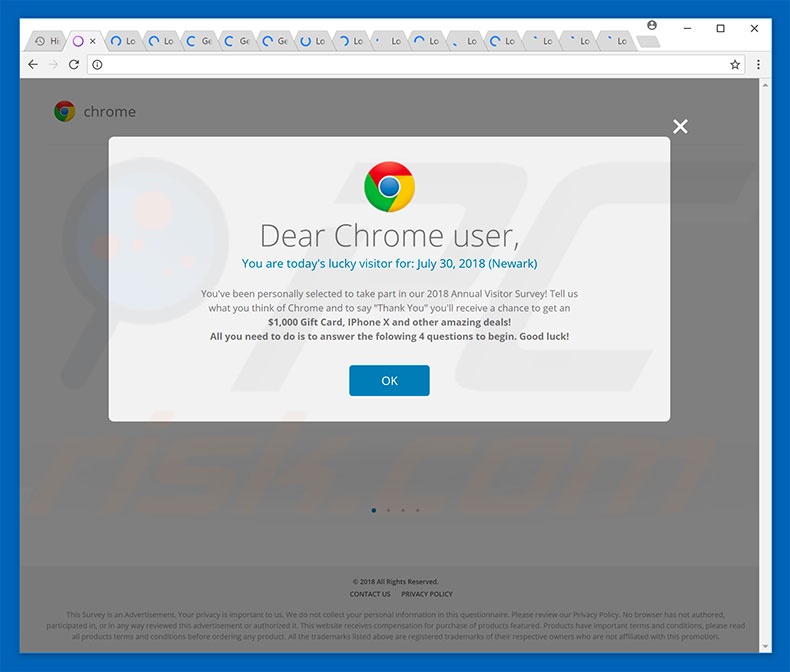Select the last carousel pagination dot

(417, 510)
